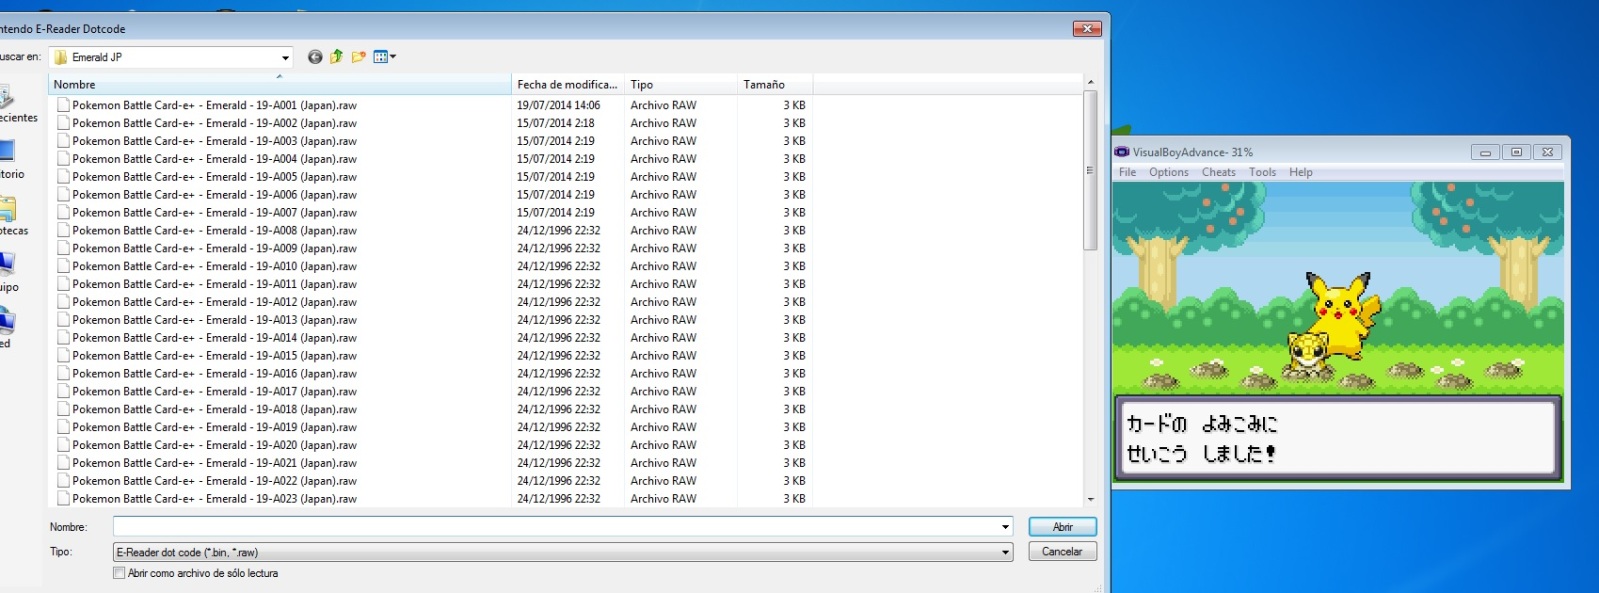Click file name ending 19-A021 (Japan).raw
The image size is (1599, 593).
tap(214, 463)
